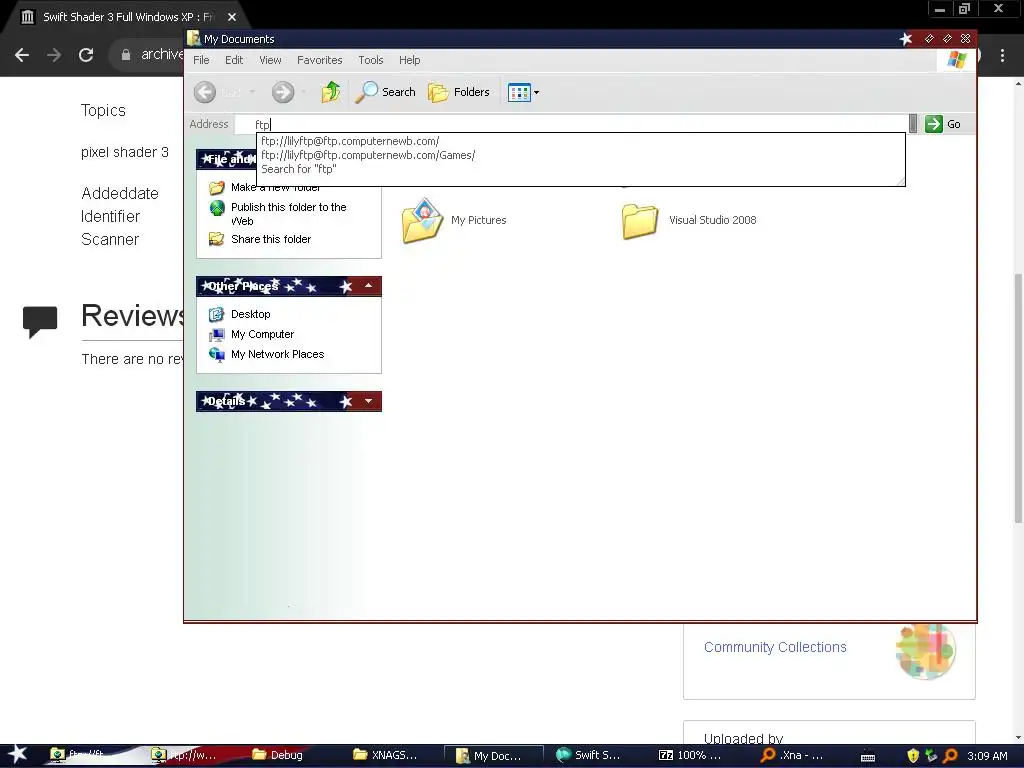Select the ftp.computernewb.com/Games/ suggestion

(368, 155)
